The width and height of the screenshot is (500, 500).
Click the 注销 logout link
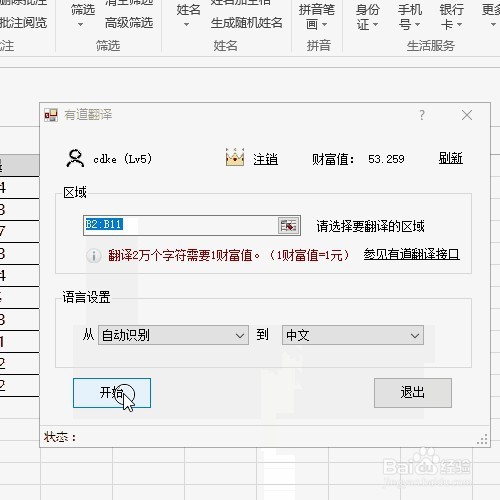tap(265, 159)
